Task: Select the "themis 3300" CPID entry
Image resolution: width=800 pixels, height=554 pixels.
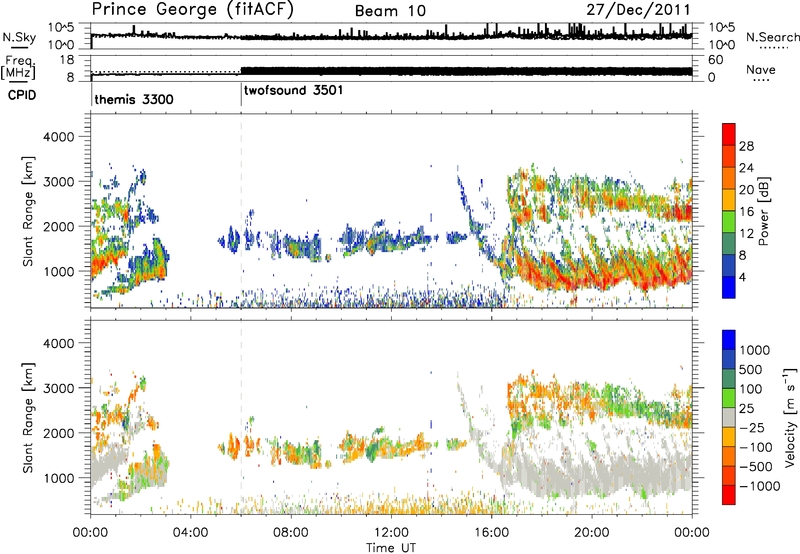Action: 134,99
